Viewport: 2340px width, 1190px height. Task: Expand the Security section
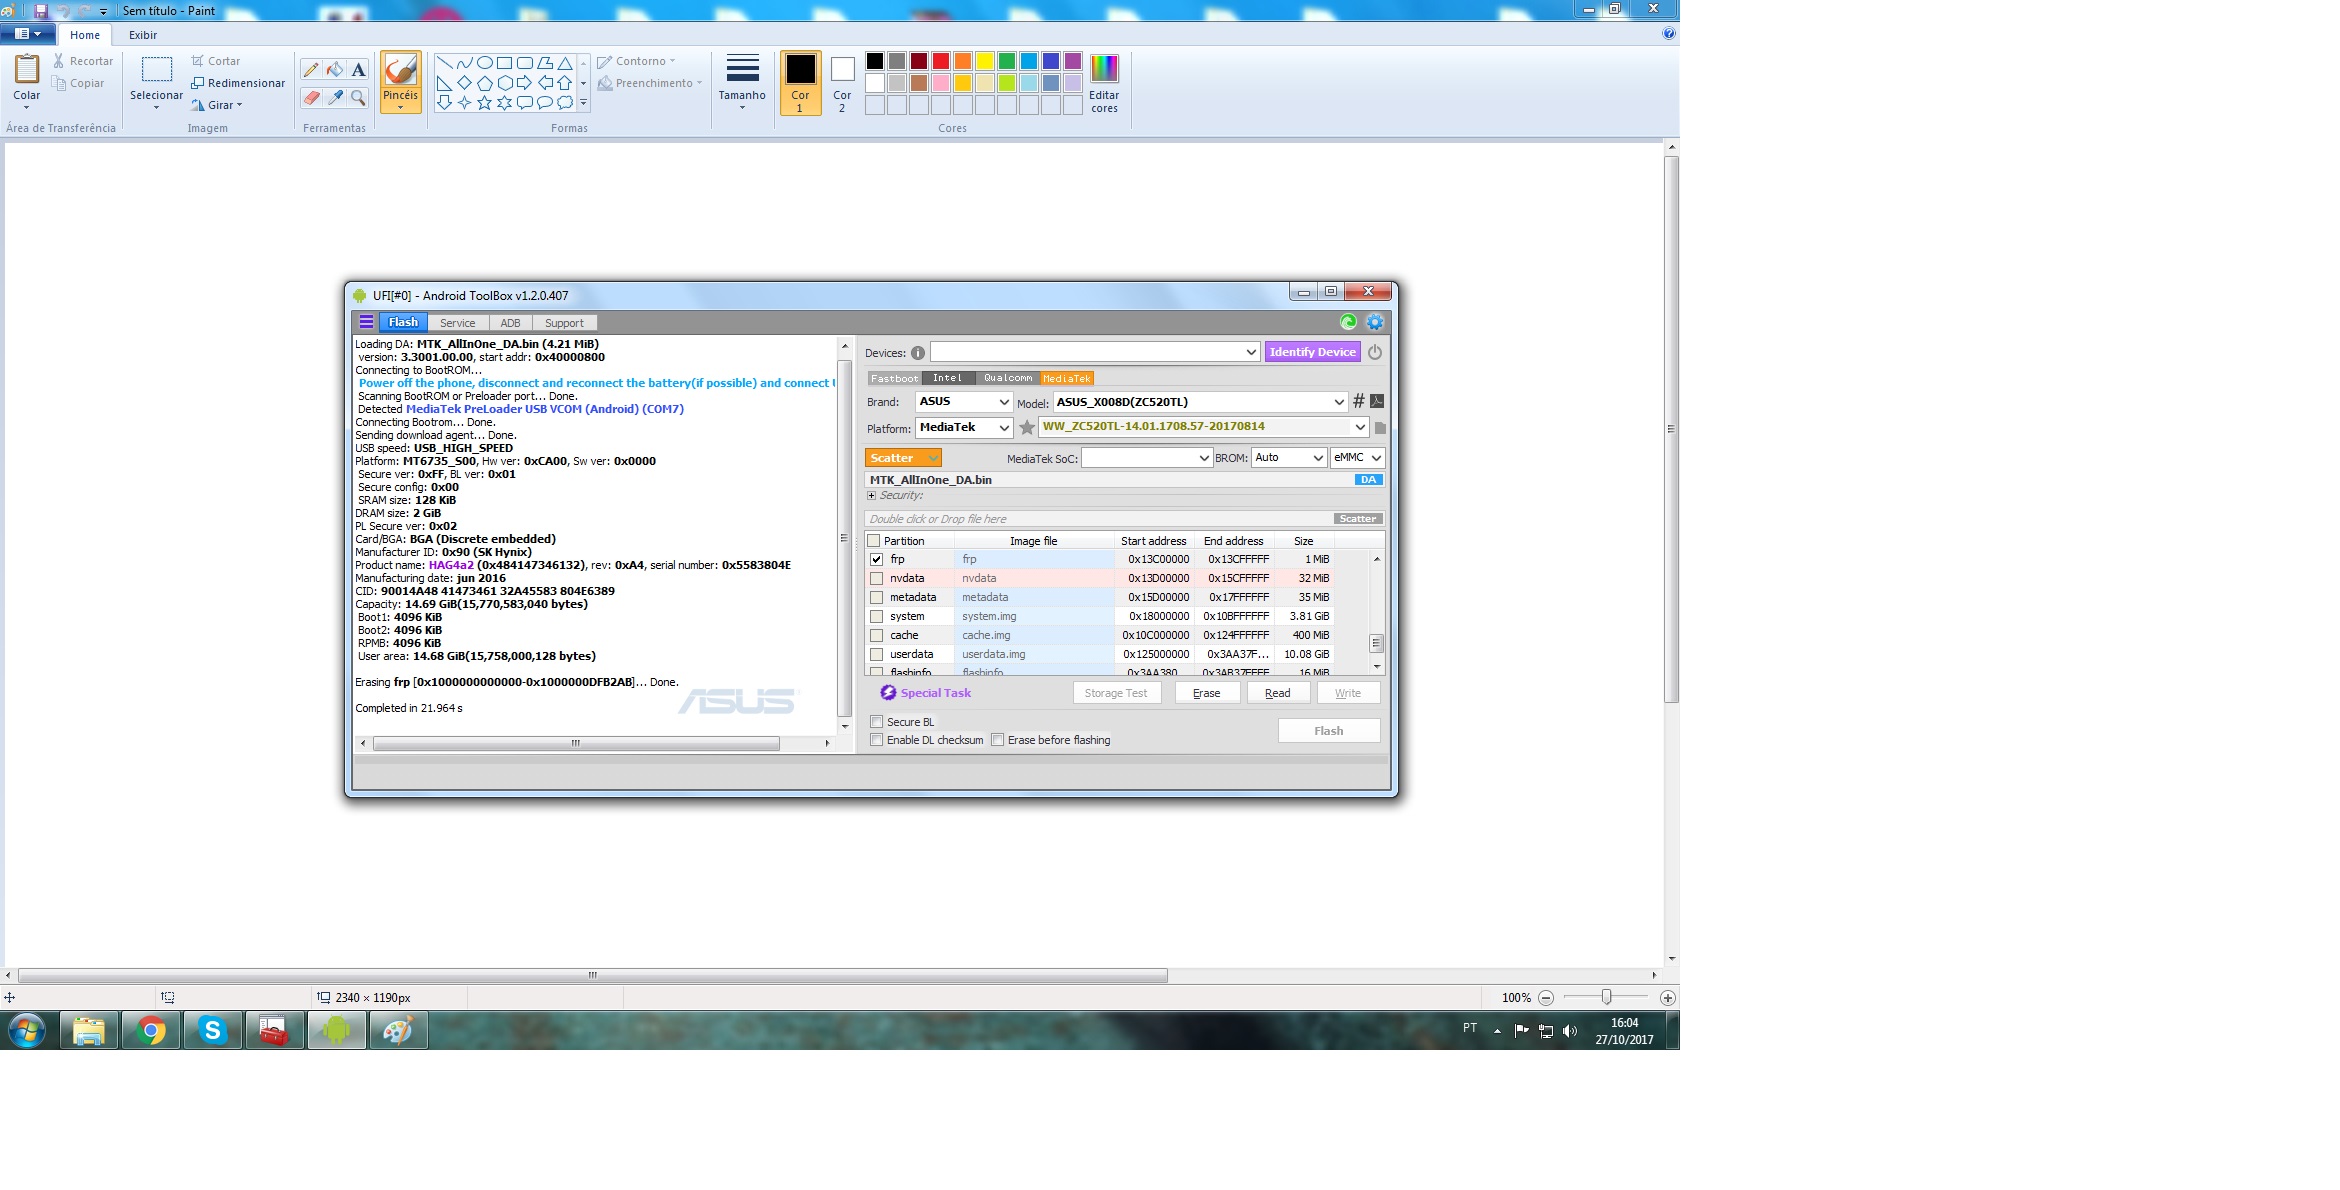pos(872,496)
